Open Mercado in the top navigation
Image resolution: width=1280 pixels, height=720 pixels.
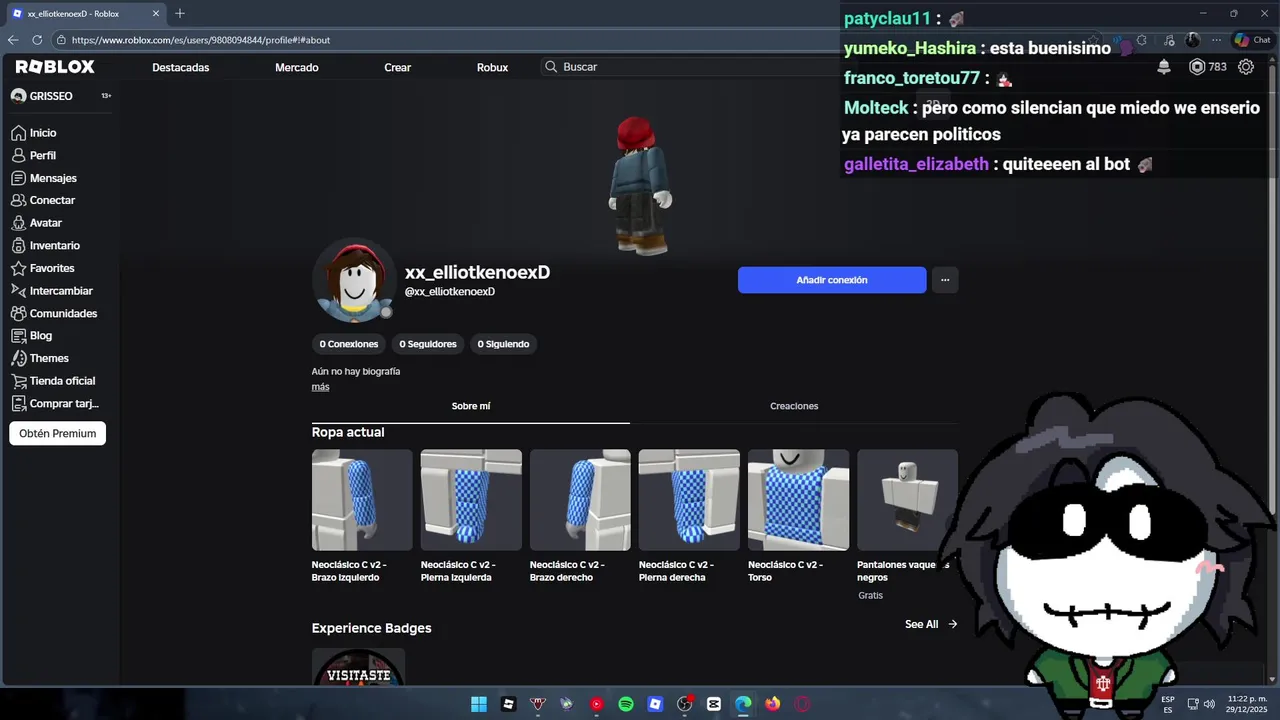click(x=297, y=67)
